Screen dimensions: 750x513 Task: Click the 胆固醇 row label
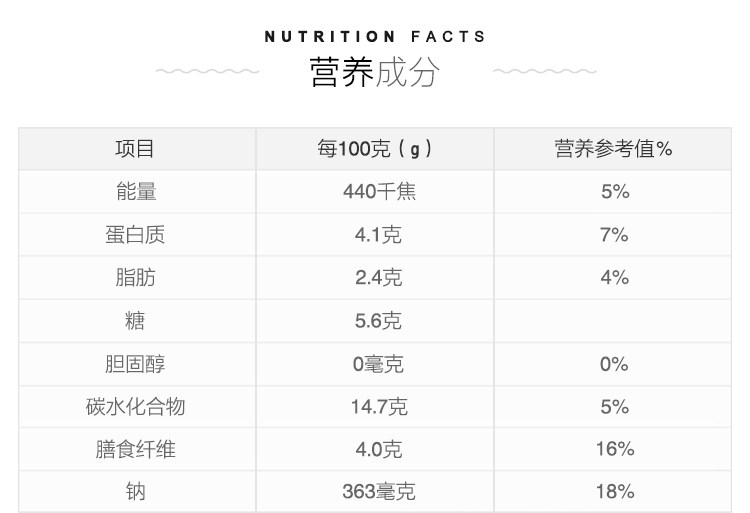click(x=135, y=364)
